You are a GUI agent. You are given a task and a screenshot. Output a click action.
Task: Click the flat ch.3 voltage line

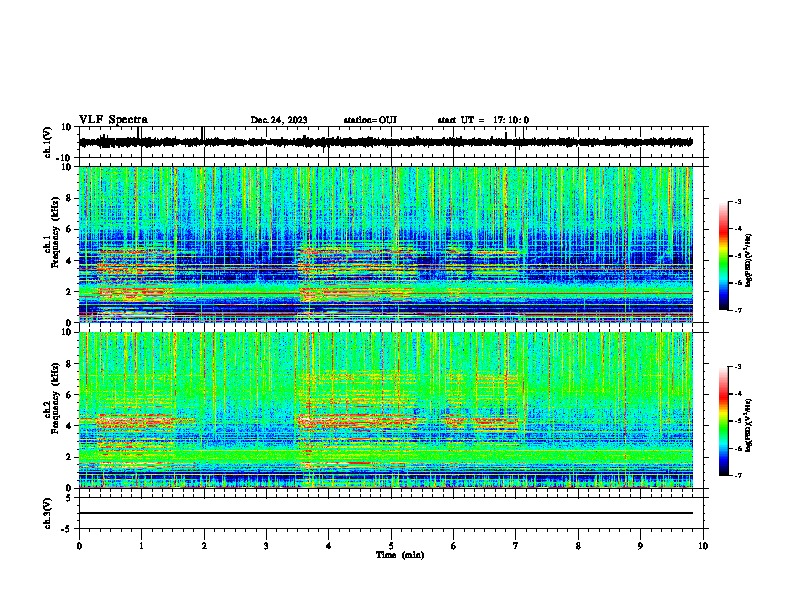click(386, 513)
